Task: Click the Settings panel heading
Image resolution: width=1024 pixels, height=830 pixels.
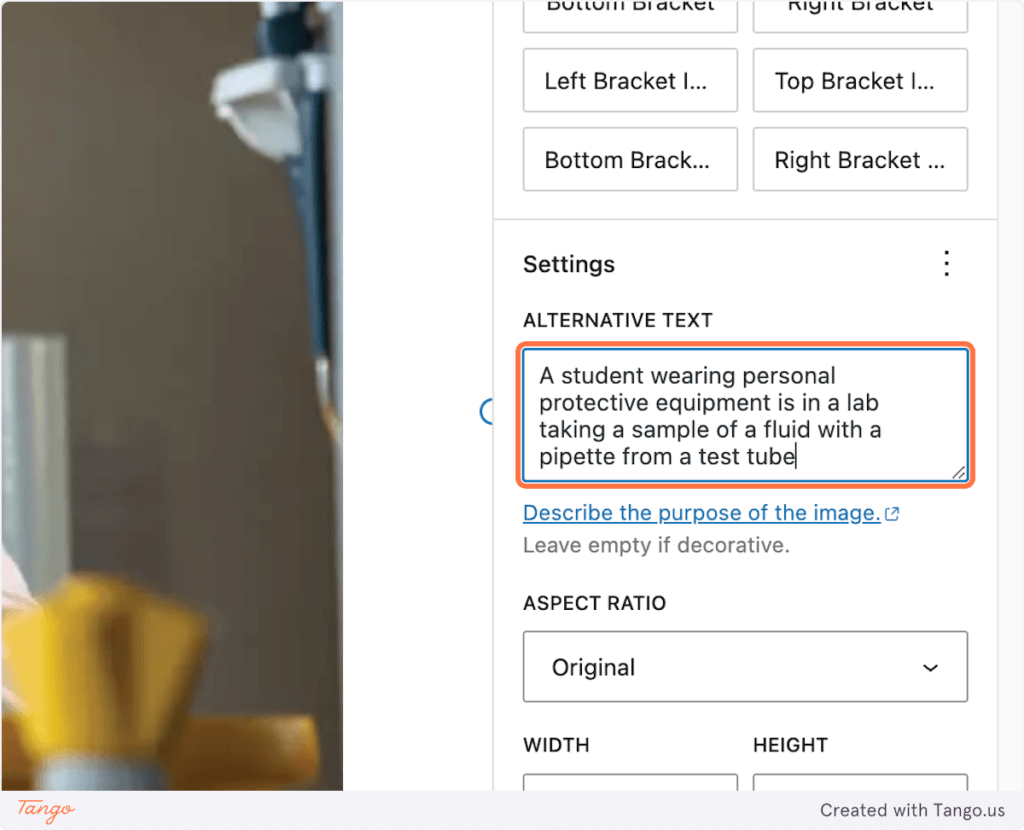Action: 569,265
